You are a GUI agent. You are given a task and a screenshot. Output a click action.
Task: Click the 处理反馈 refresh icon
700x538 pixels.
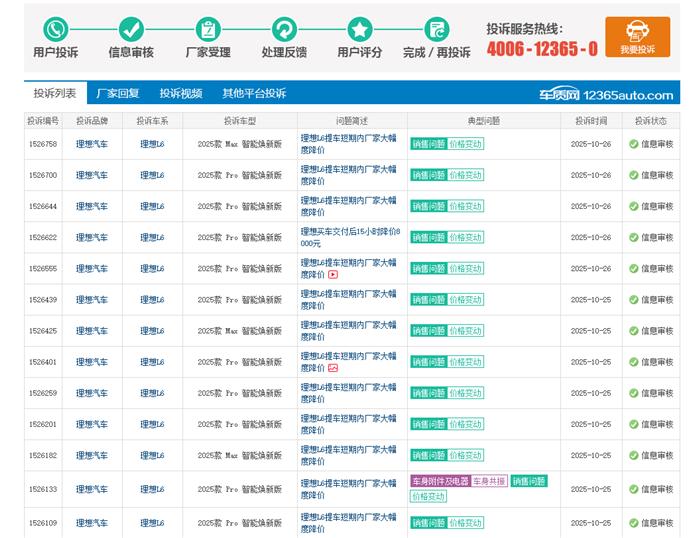[284, 29]
